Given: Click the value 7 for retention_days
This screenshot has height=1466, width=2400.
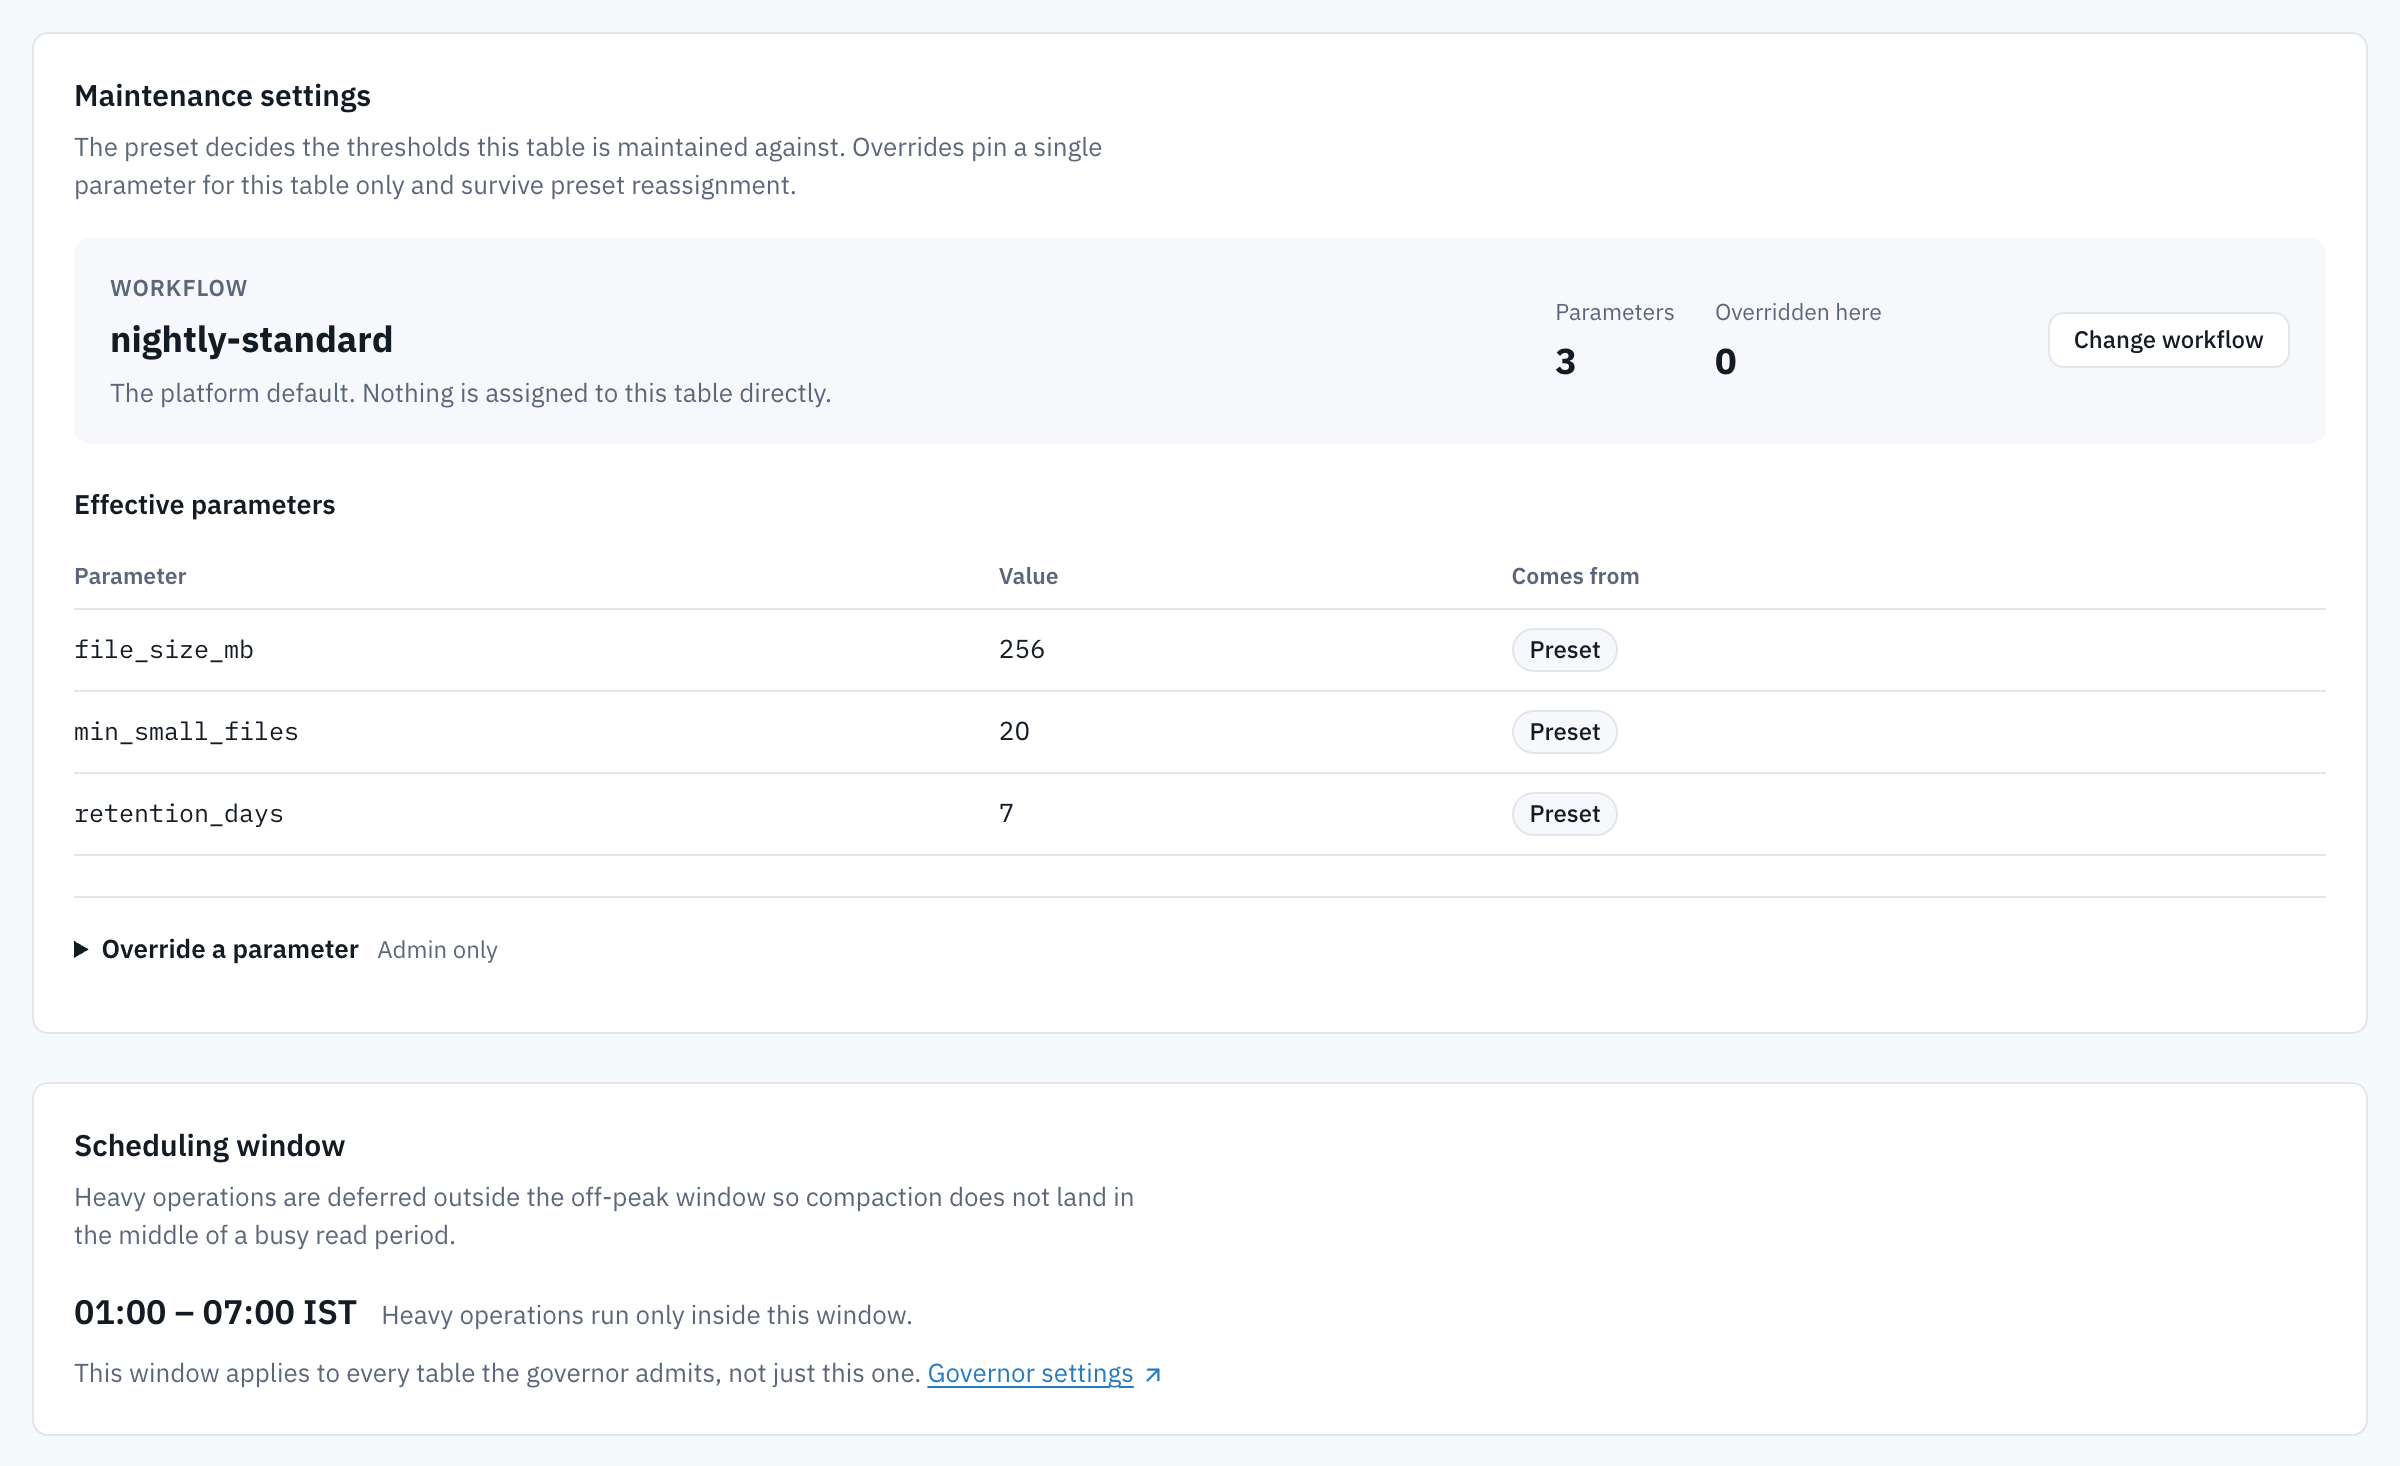Looking at the screenshot, I should tap(1006, 814).
